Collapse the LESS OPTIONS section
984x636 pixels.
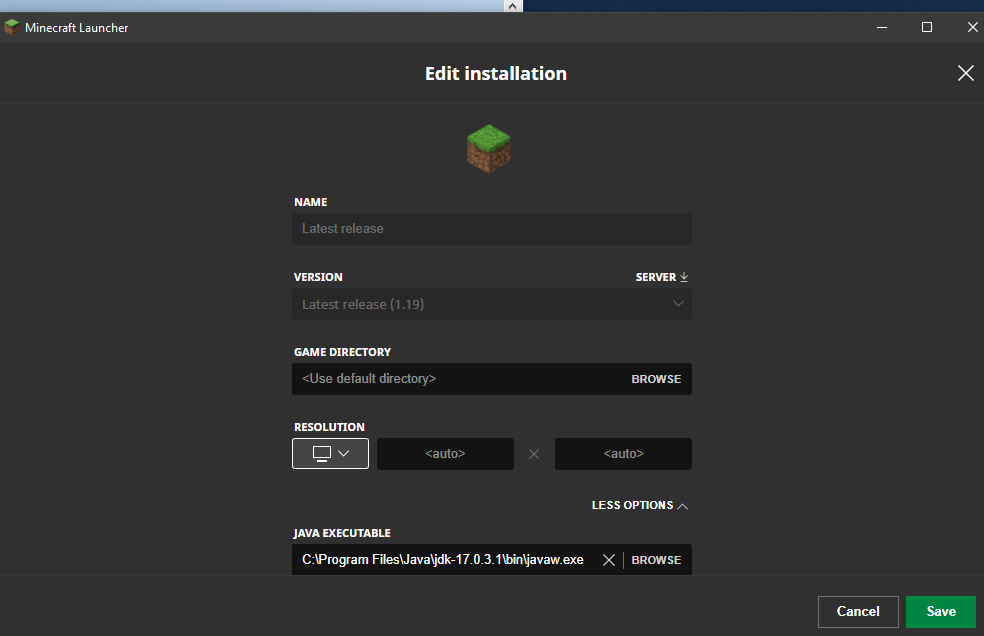coord(639,505)
